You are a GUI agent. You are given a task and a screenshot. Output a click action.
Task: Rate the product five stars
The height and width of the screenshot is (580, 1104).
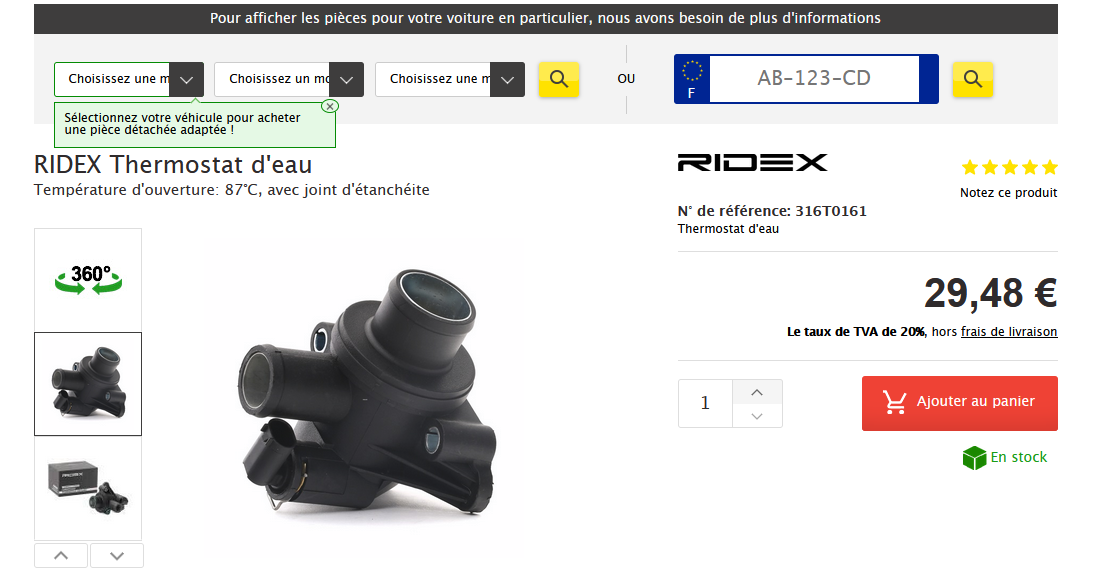pyautogui.click(x=1050, y=168)
